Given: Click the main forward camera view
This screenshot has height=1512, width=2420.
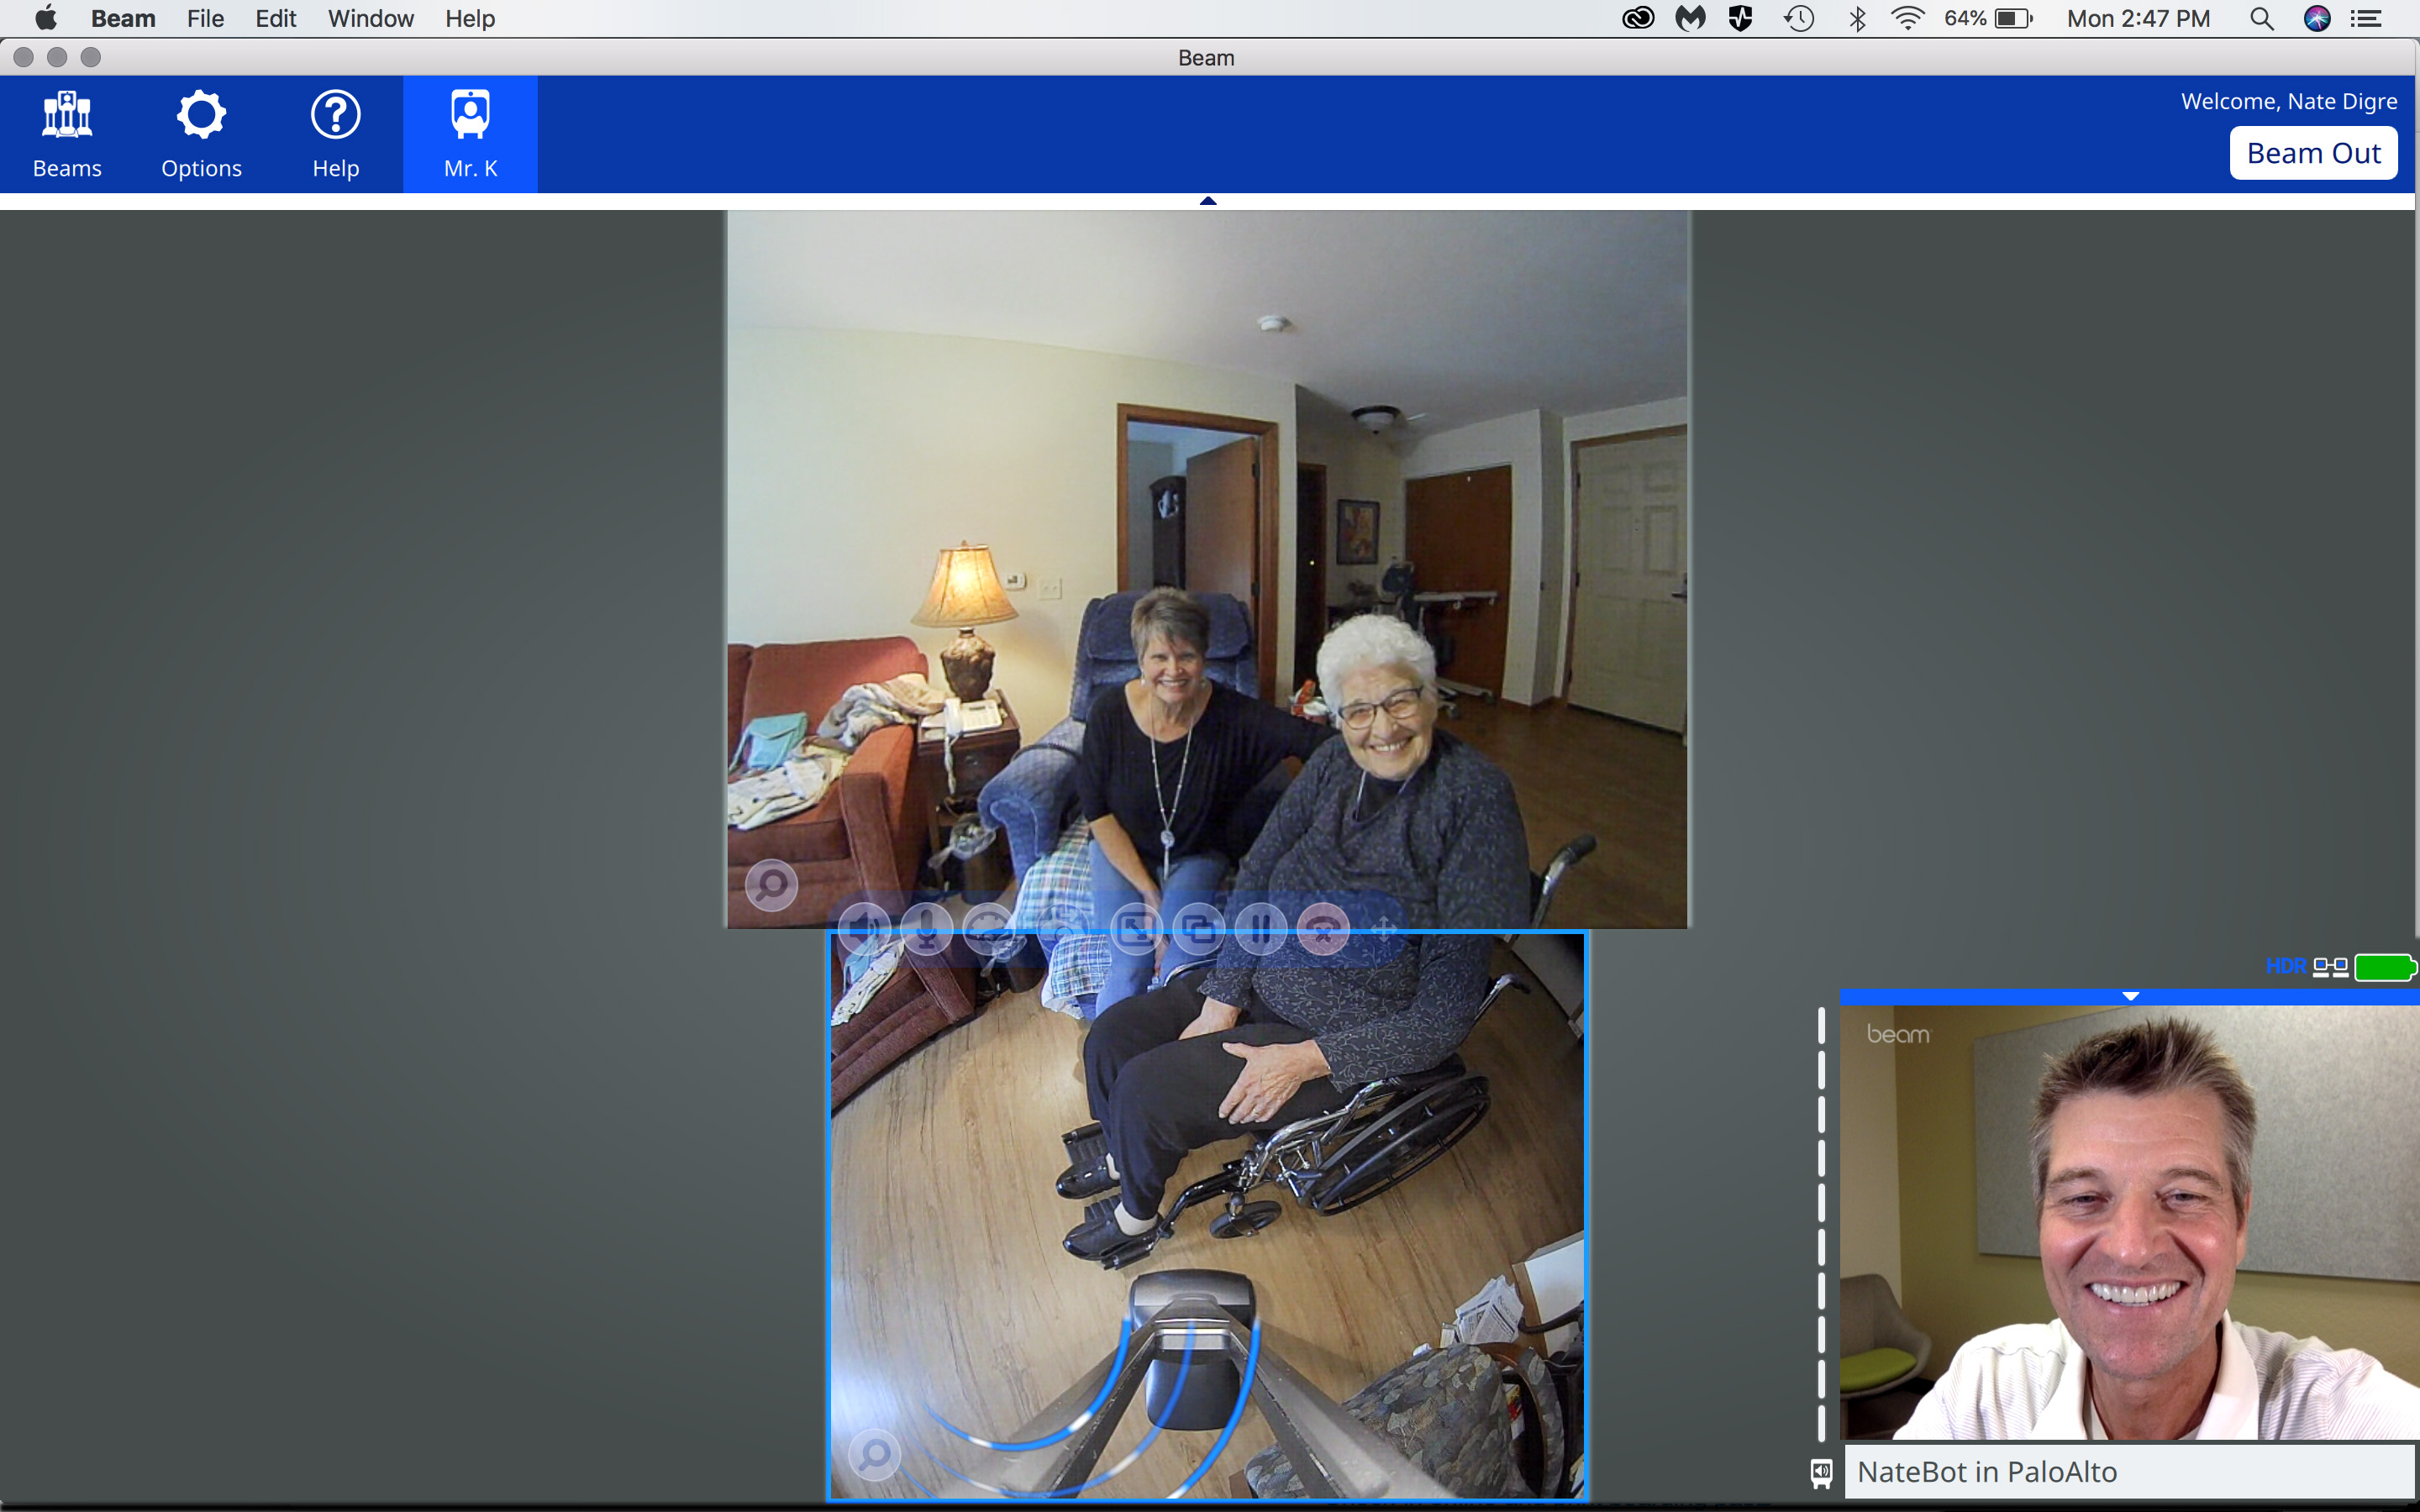Looking at the screenshot, I should coord(1207,569).
